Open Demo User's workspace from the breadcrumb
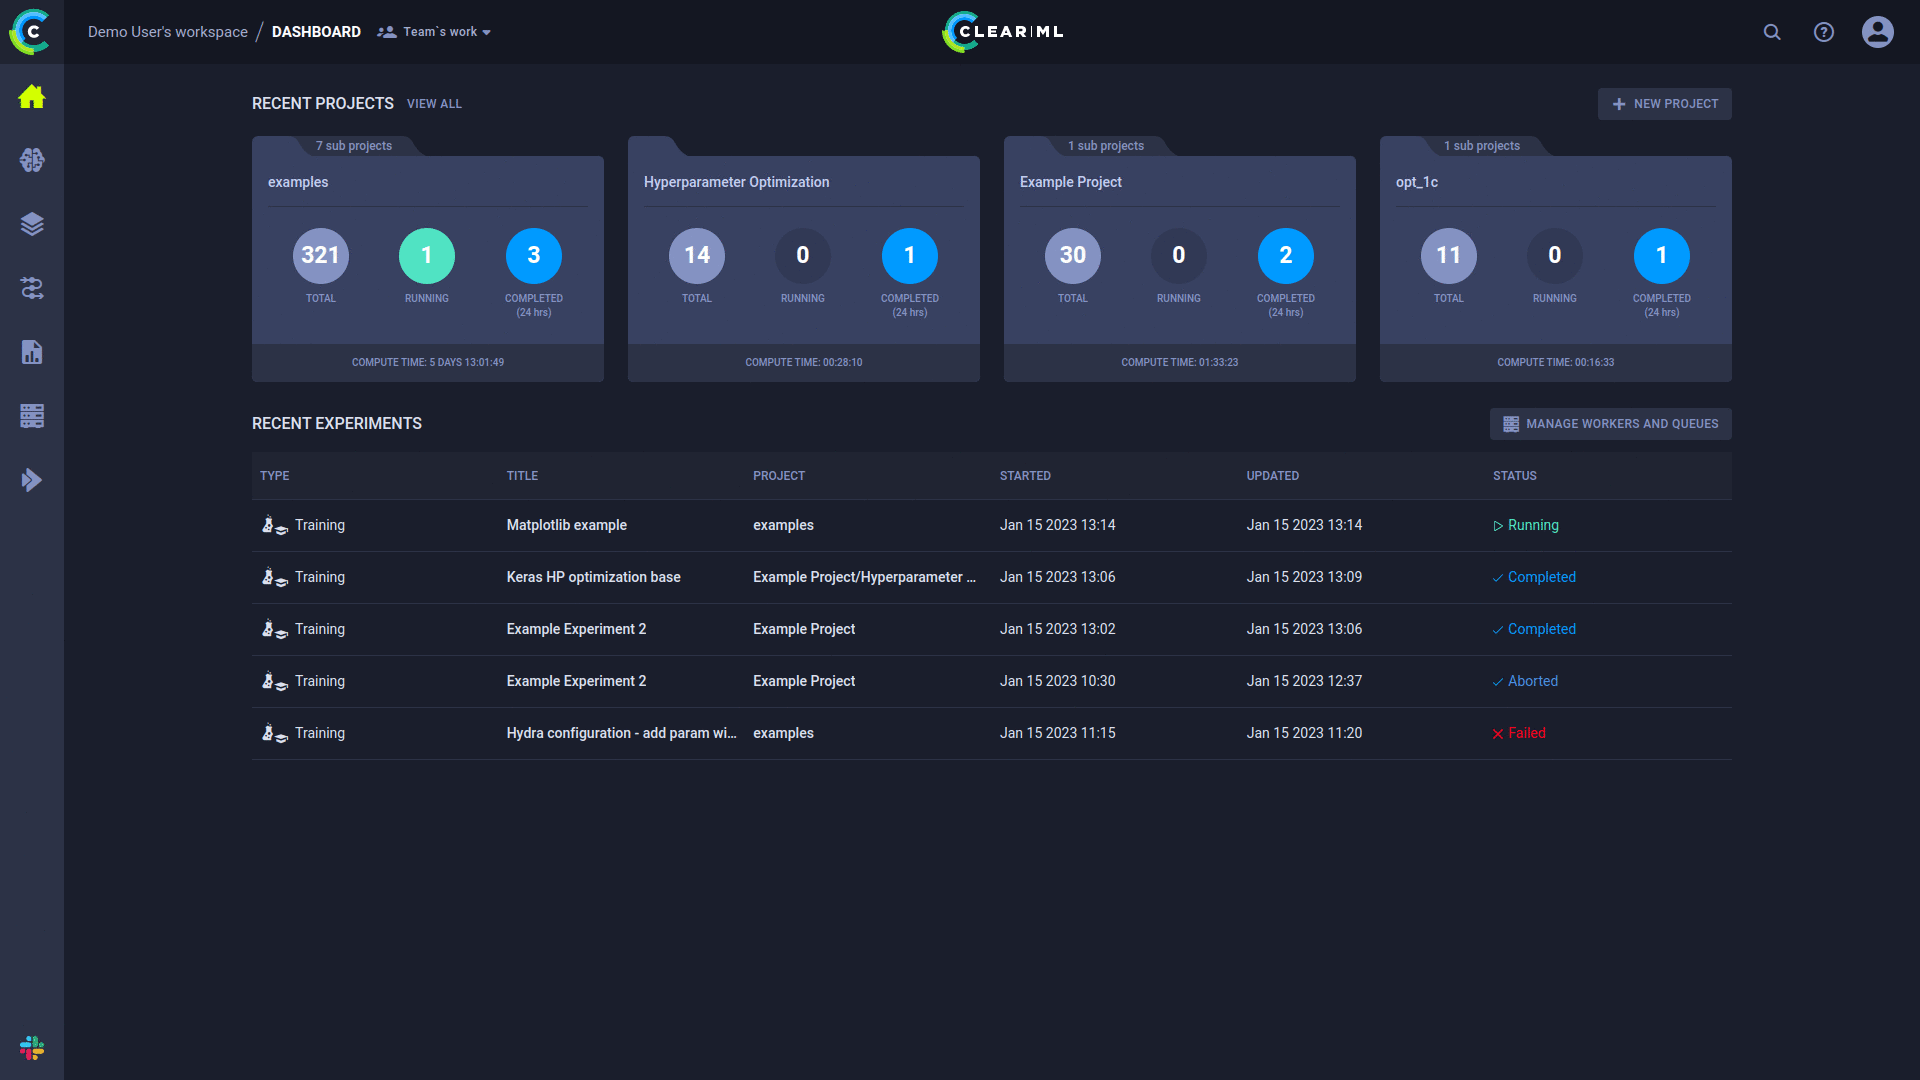 pyautogui.click(x=167, y=31)
